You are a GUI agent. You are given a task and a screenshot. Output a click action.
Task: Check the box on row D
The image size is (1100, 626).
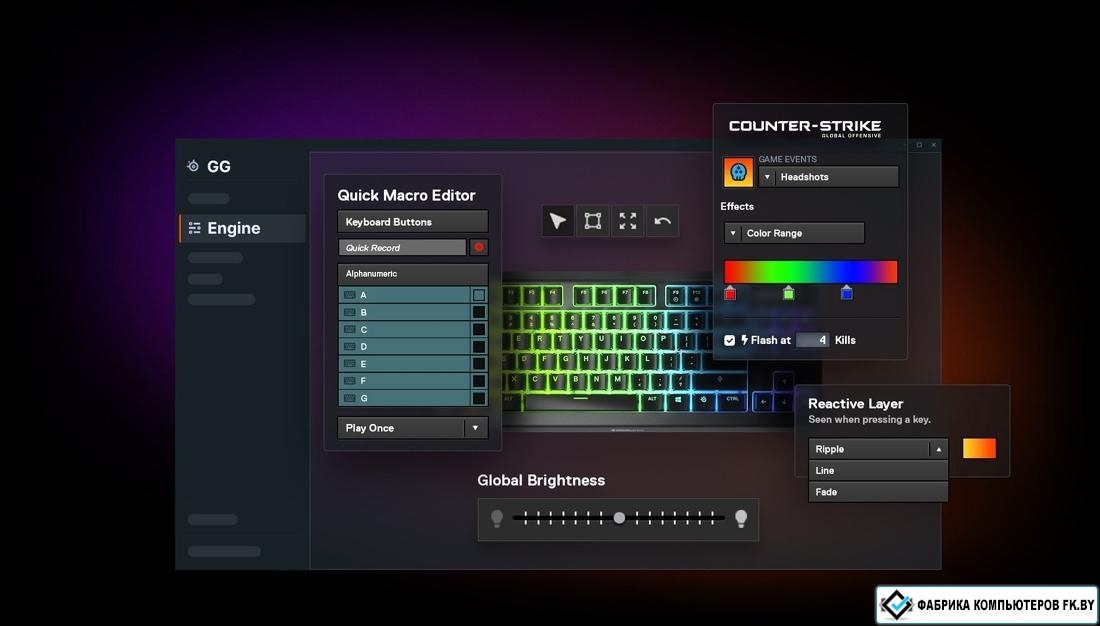(x=478, y=347)
